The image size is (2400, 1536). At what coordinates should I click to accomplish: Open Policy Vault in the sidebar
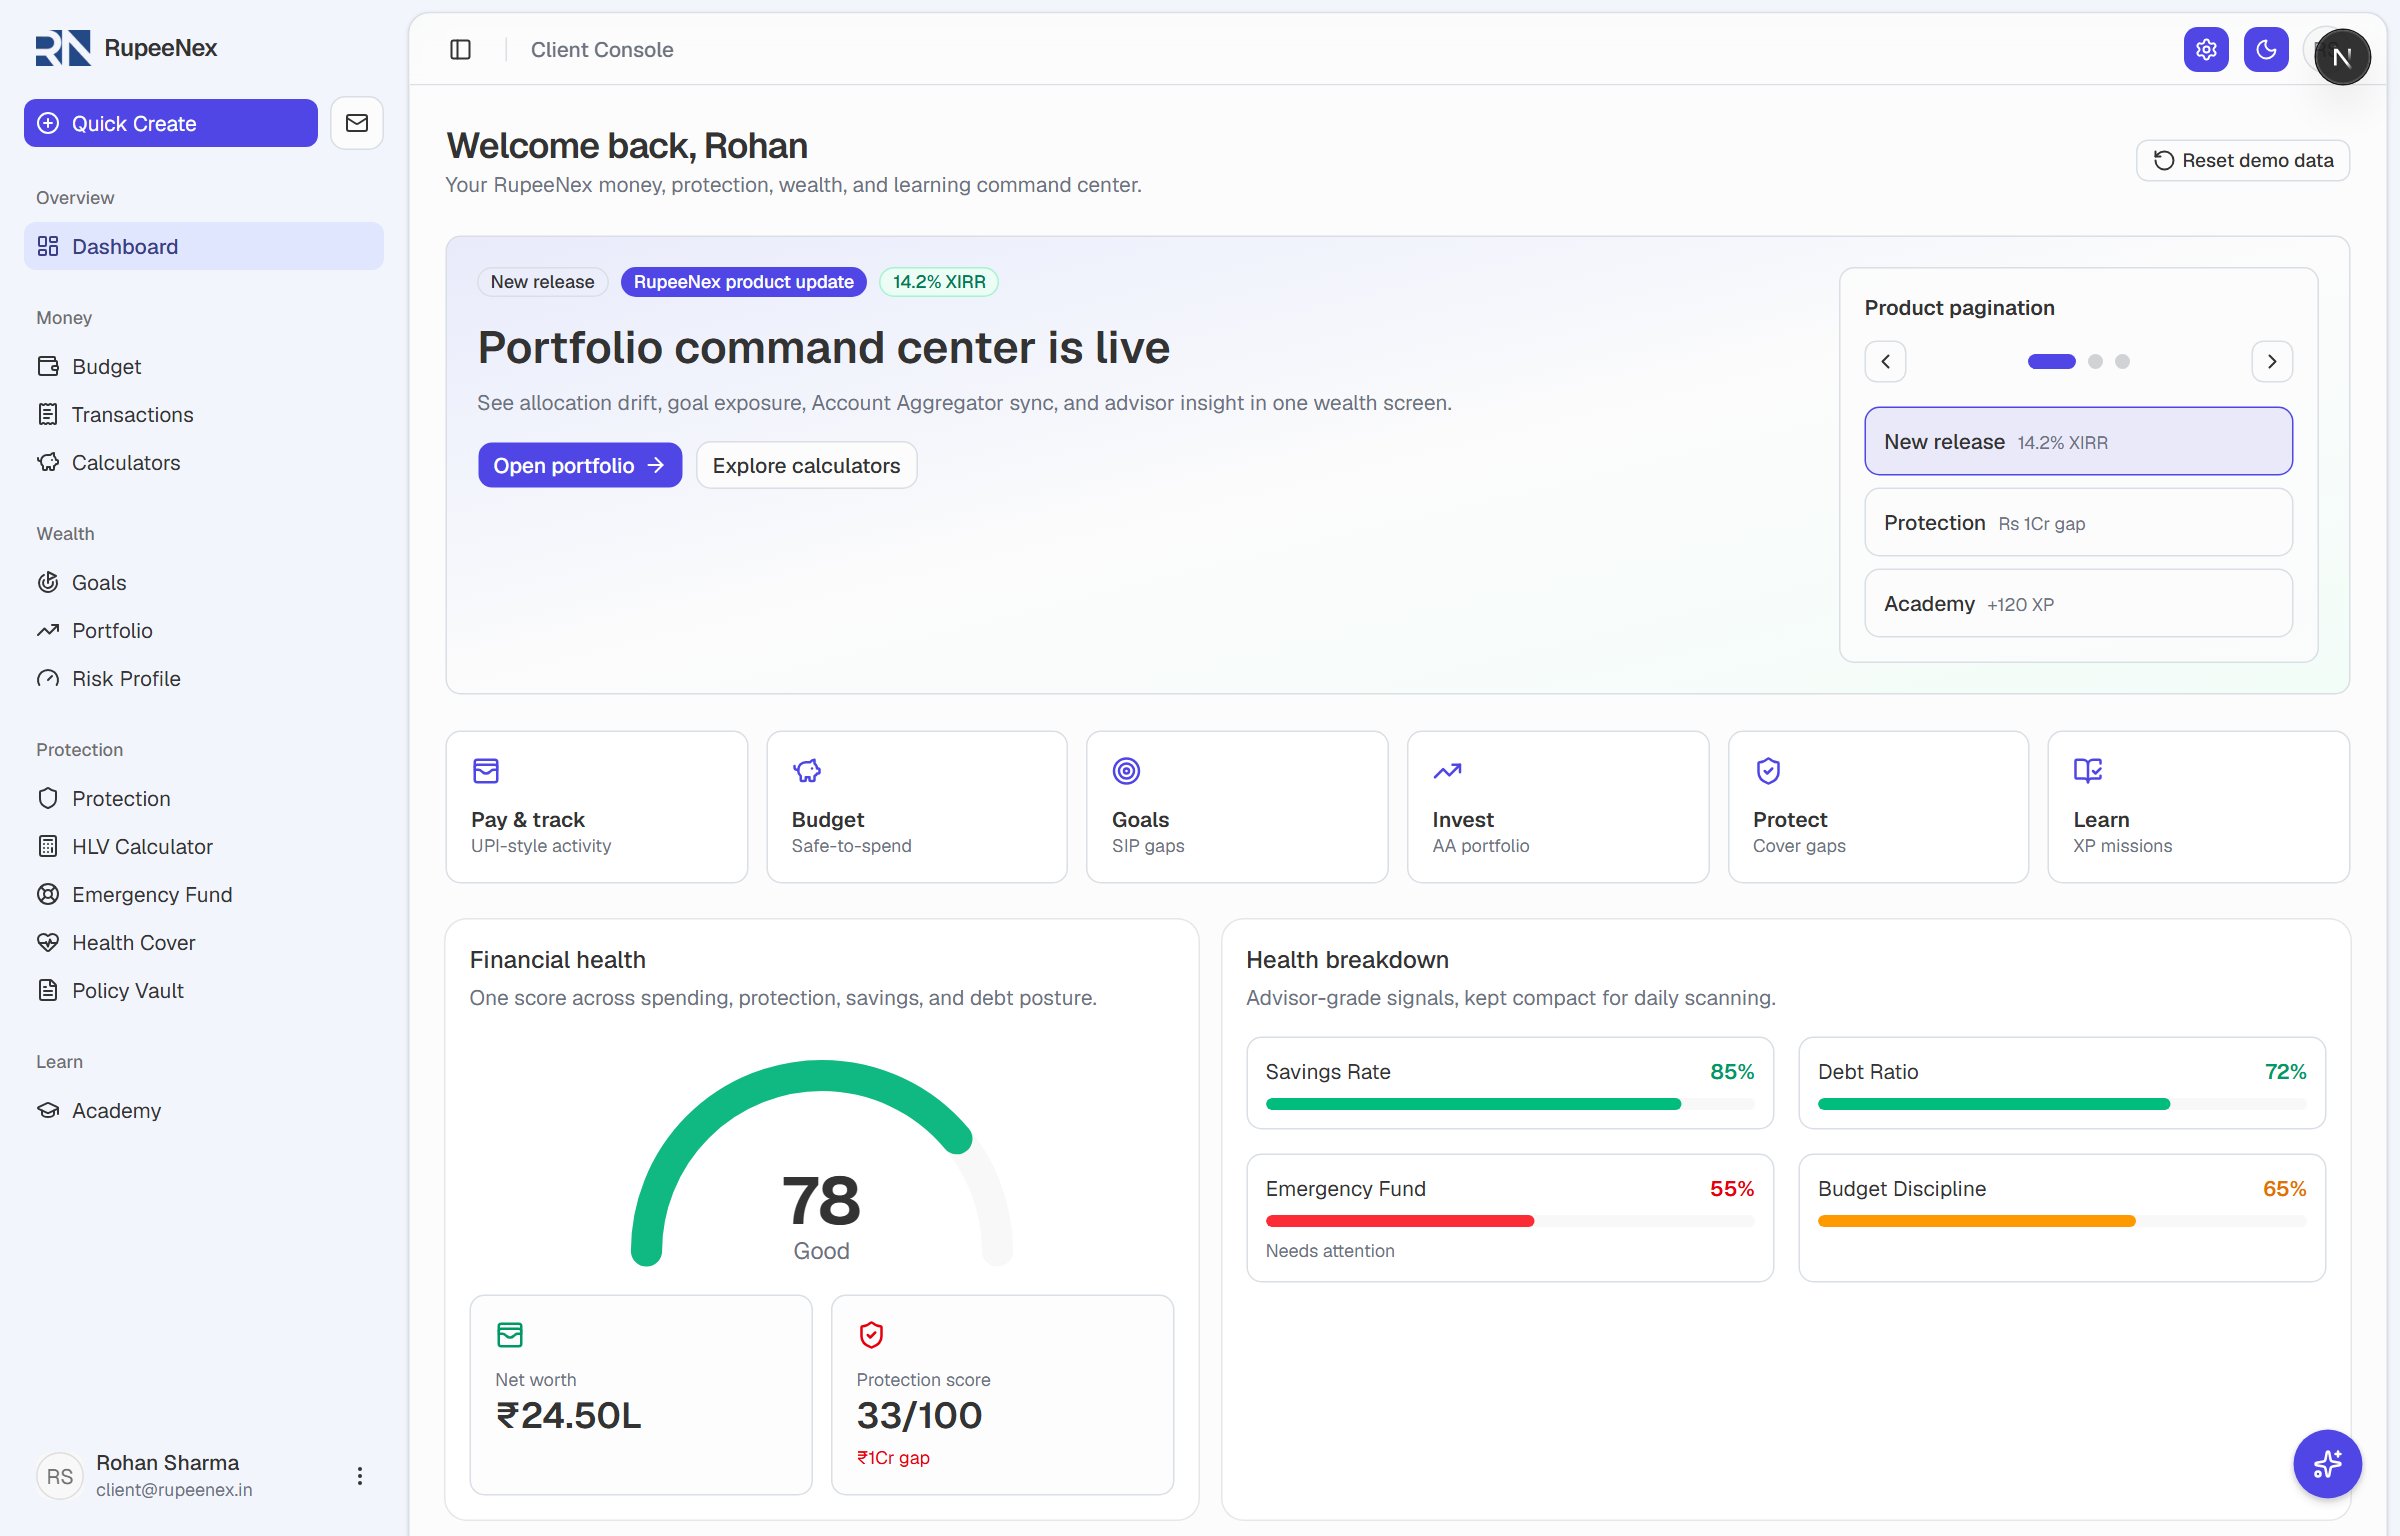(x=204, y=990)
